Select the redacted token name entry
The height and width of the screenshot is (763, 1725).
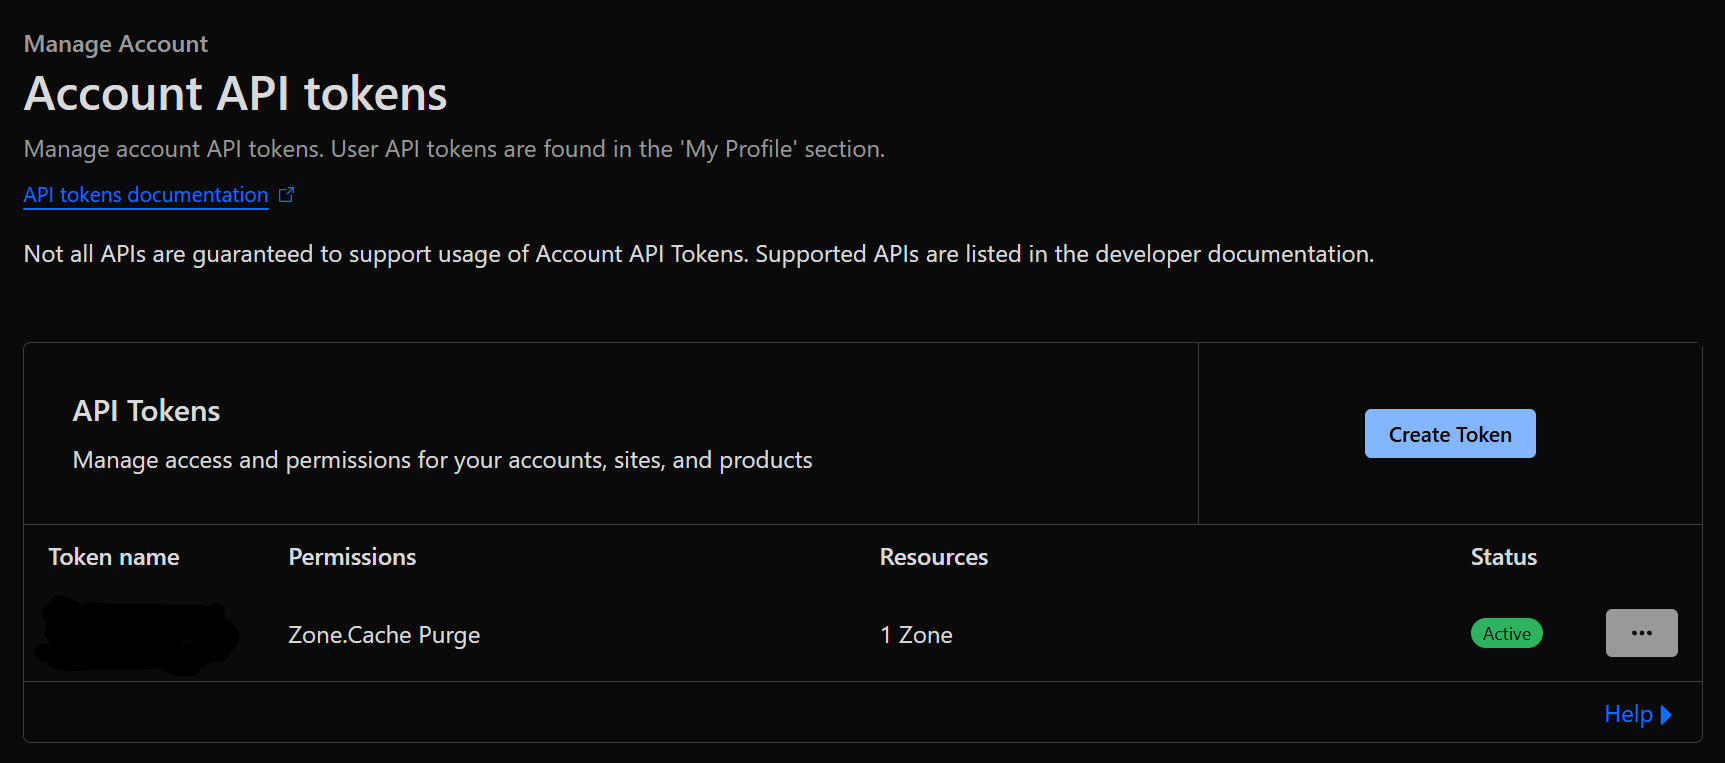(x=135, y=635)
